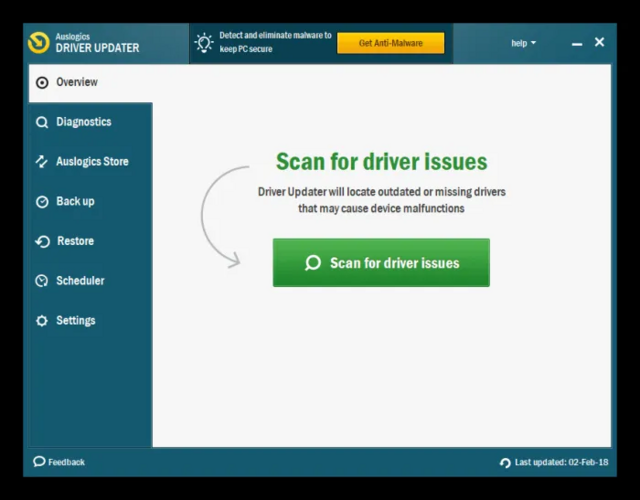Screen dimensions: 640x500
Task: Click the Settings gear icon
Action: (x=42, y=321)
